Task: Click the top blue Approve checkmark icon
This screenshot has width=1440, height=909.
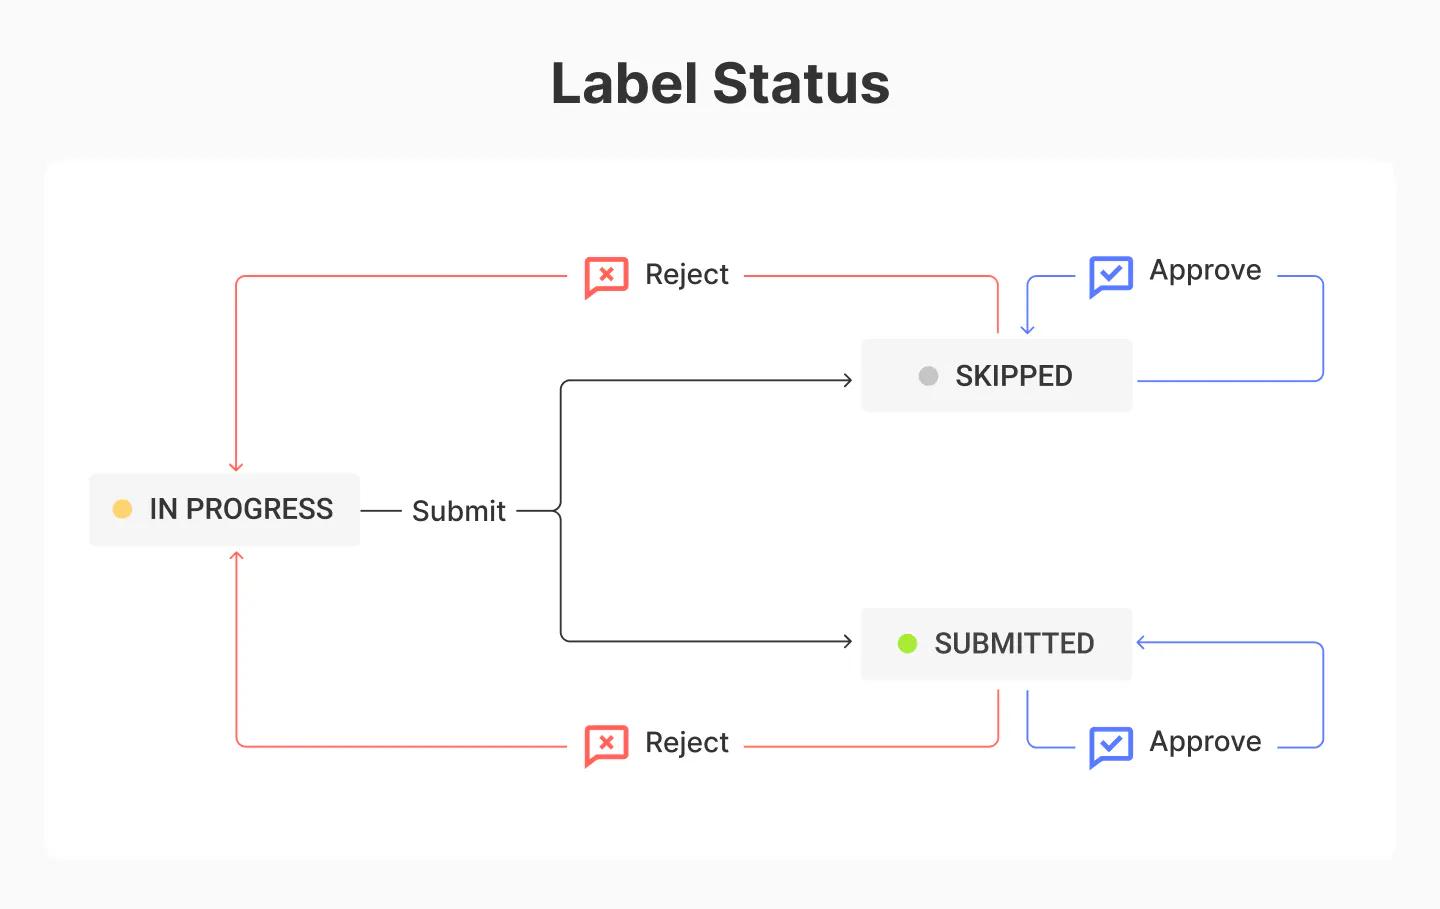Action: [x=1110, y=275]
